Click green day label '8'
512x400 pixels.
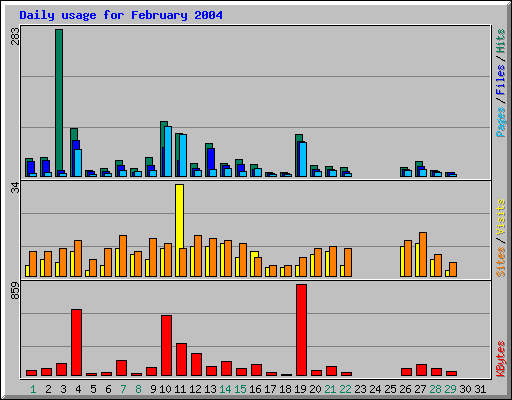coord(138,389)
